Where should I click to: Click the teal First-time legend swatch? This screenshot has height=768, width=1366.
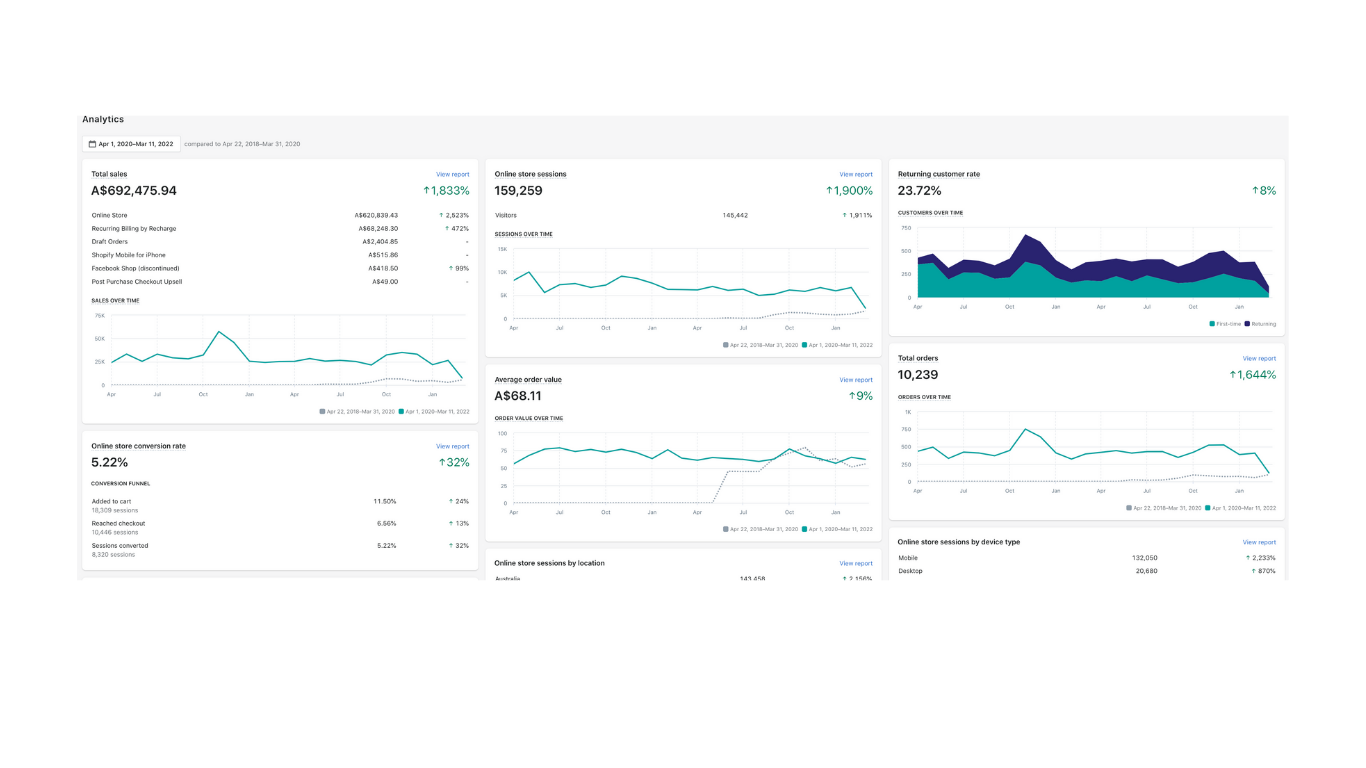click(1212, 324)
